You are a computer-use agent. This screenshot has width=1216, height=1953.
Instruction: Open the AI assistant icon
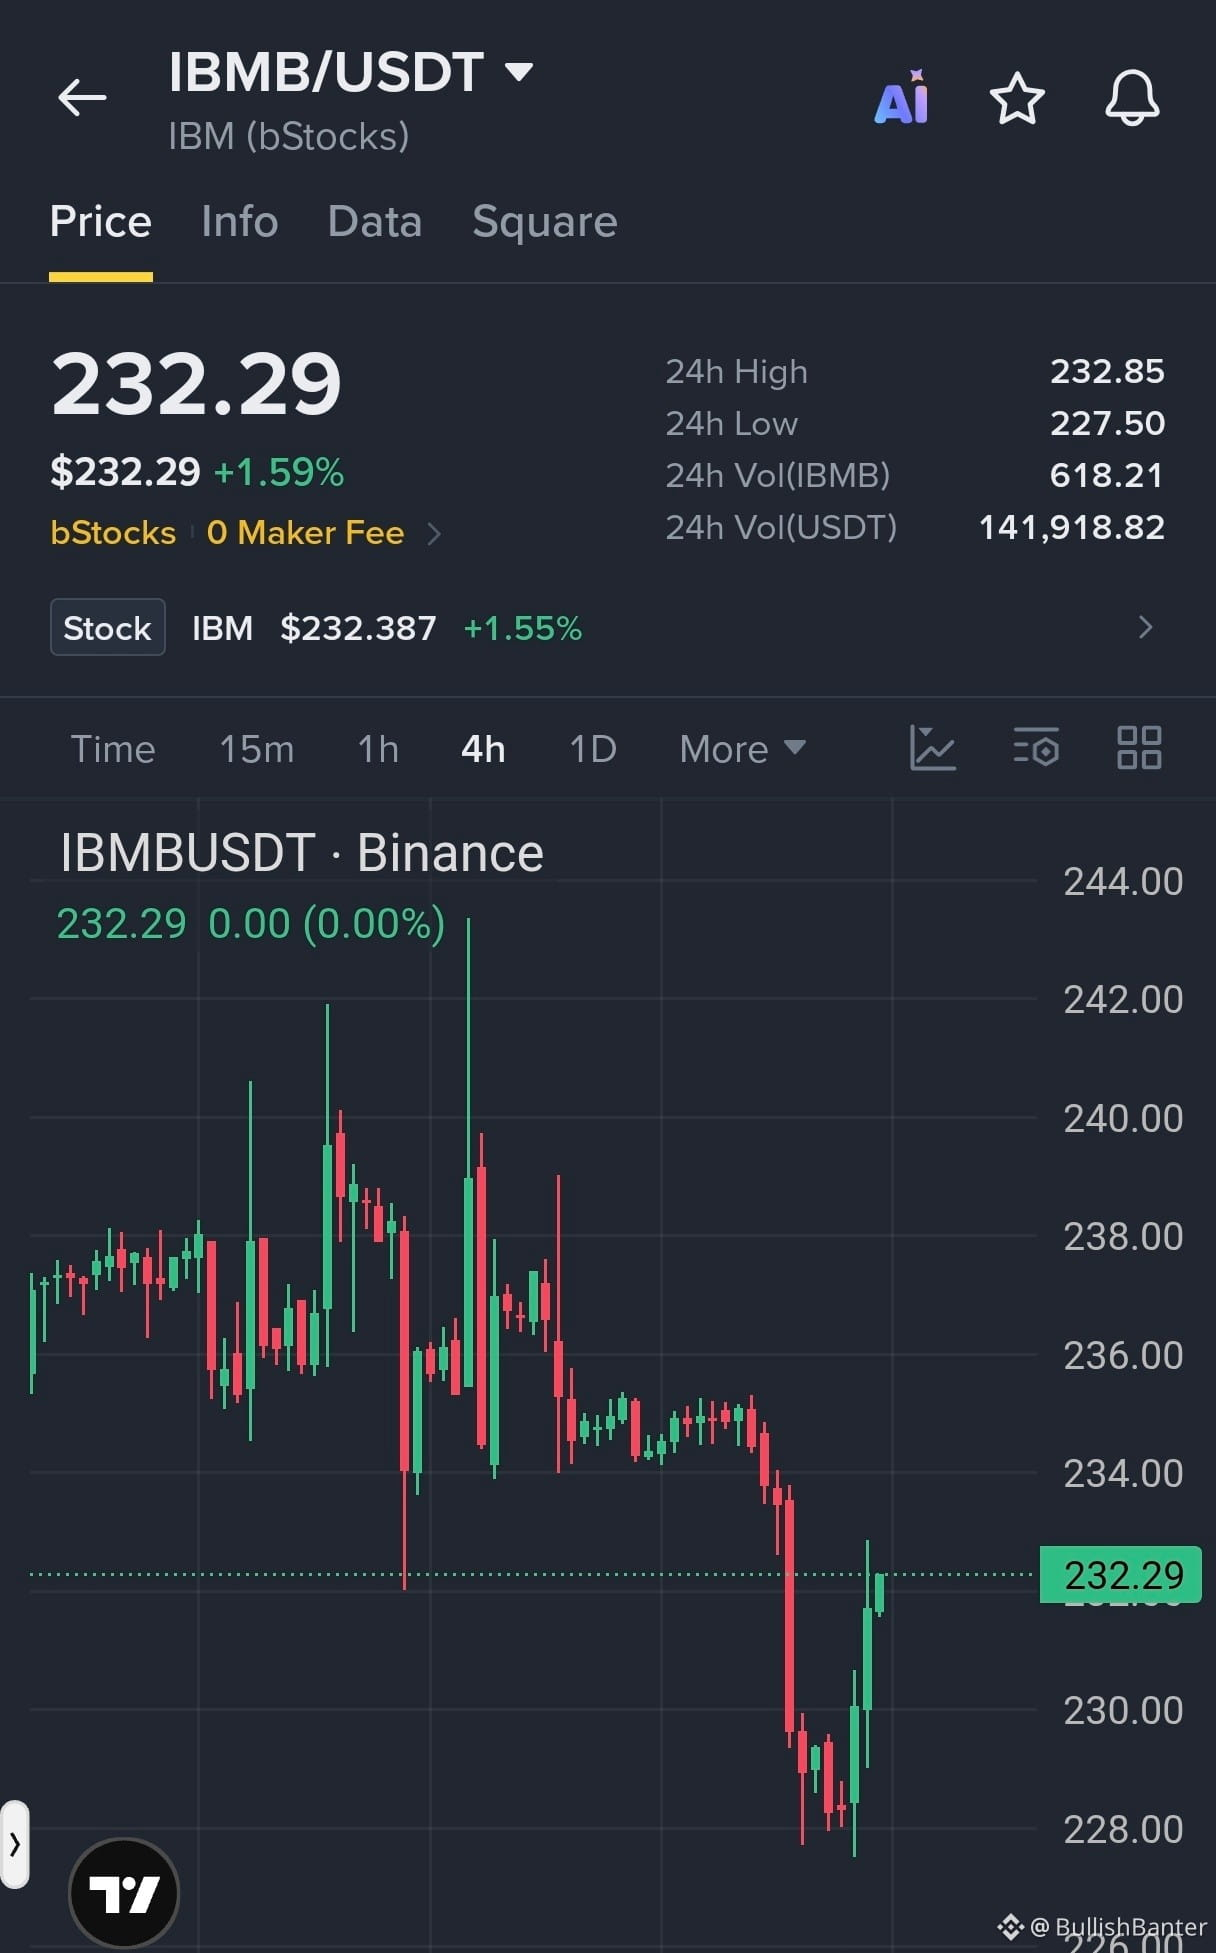(x=902, y=98)
